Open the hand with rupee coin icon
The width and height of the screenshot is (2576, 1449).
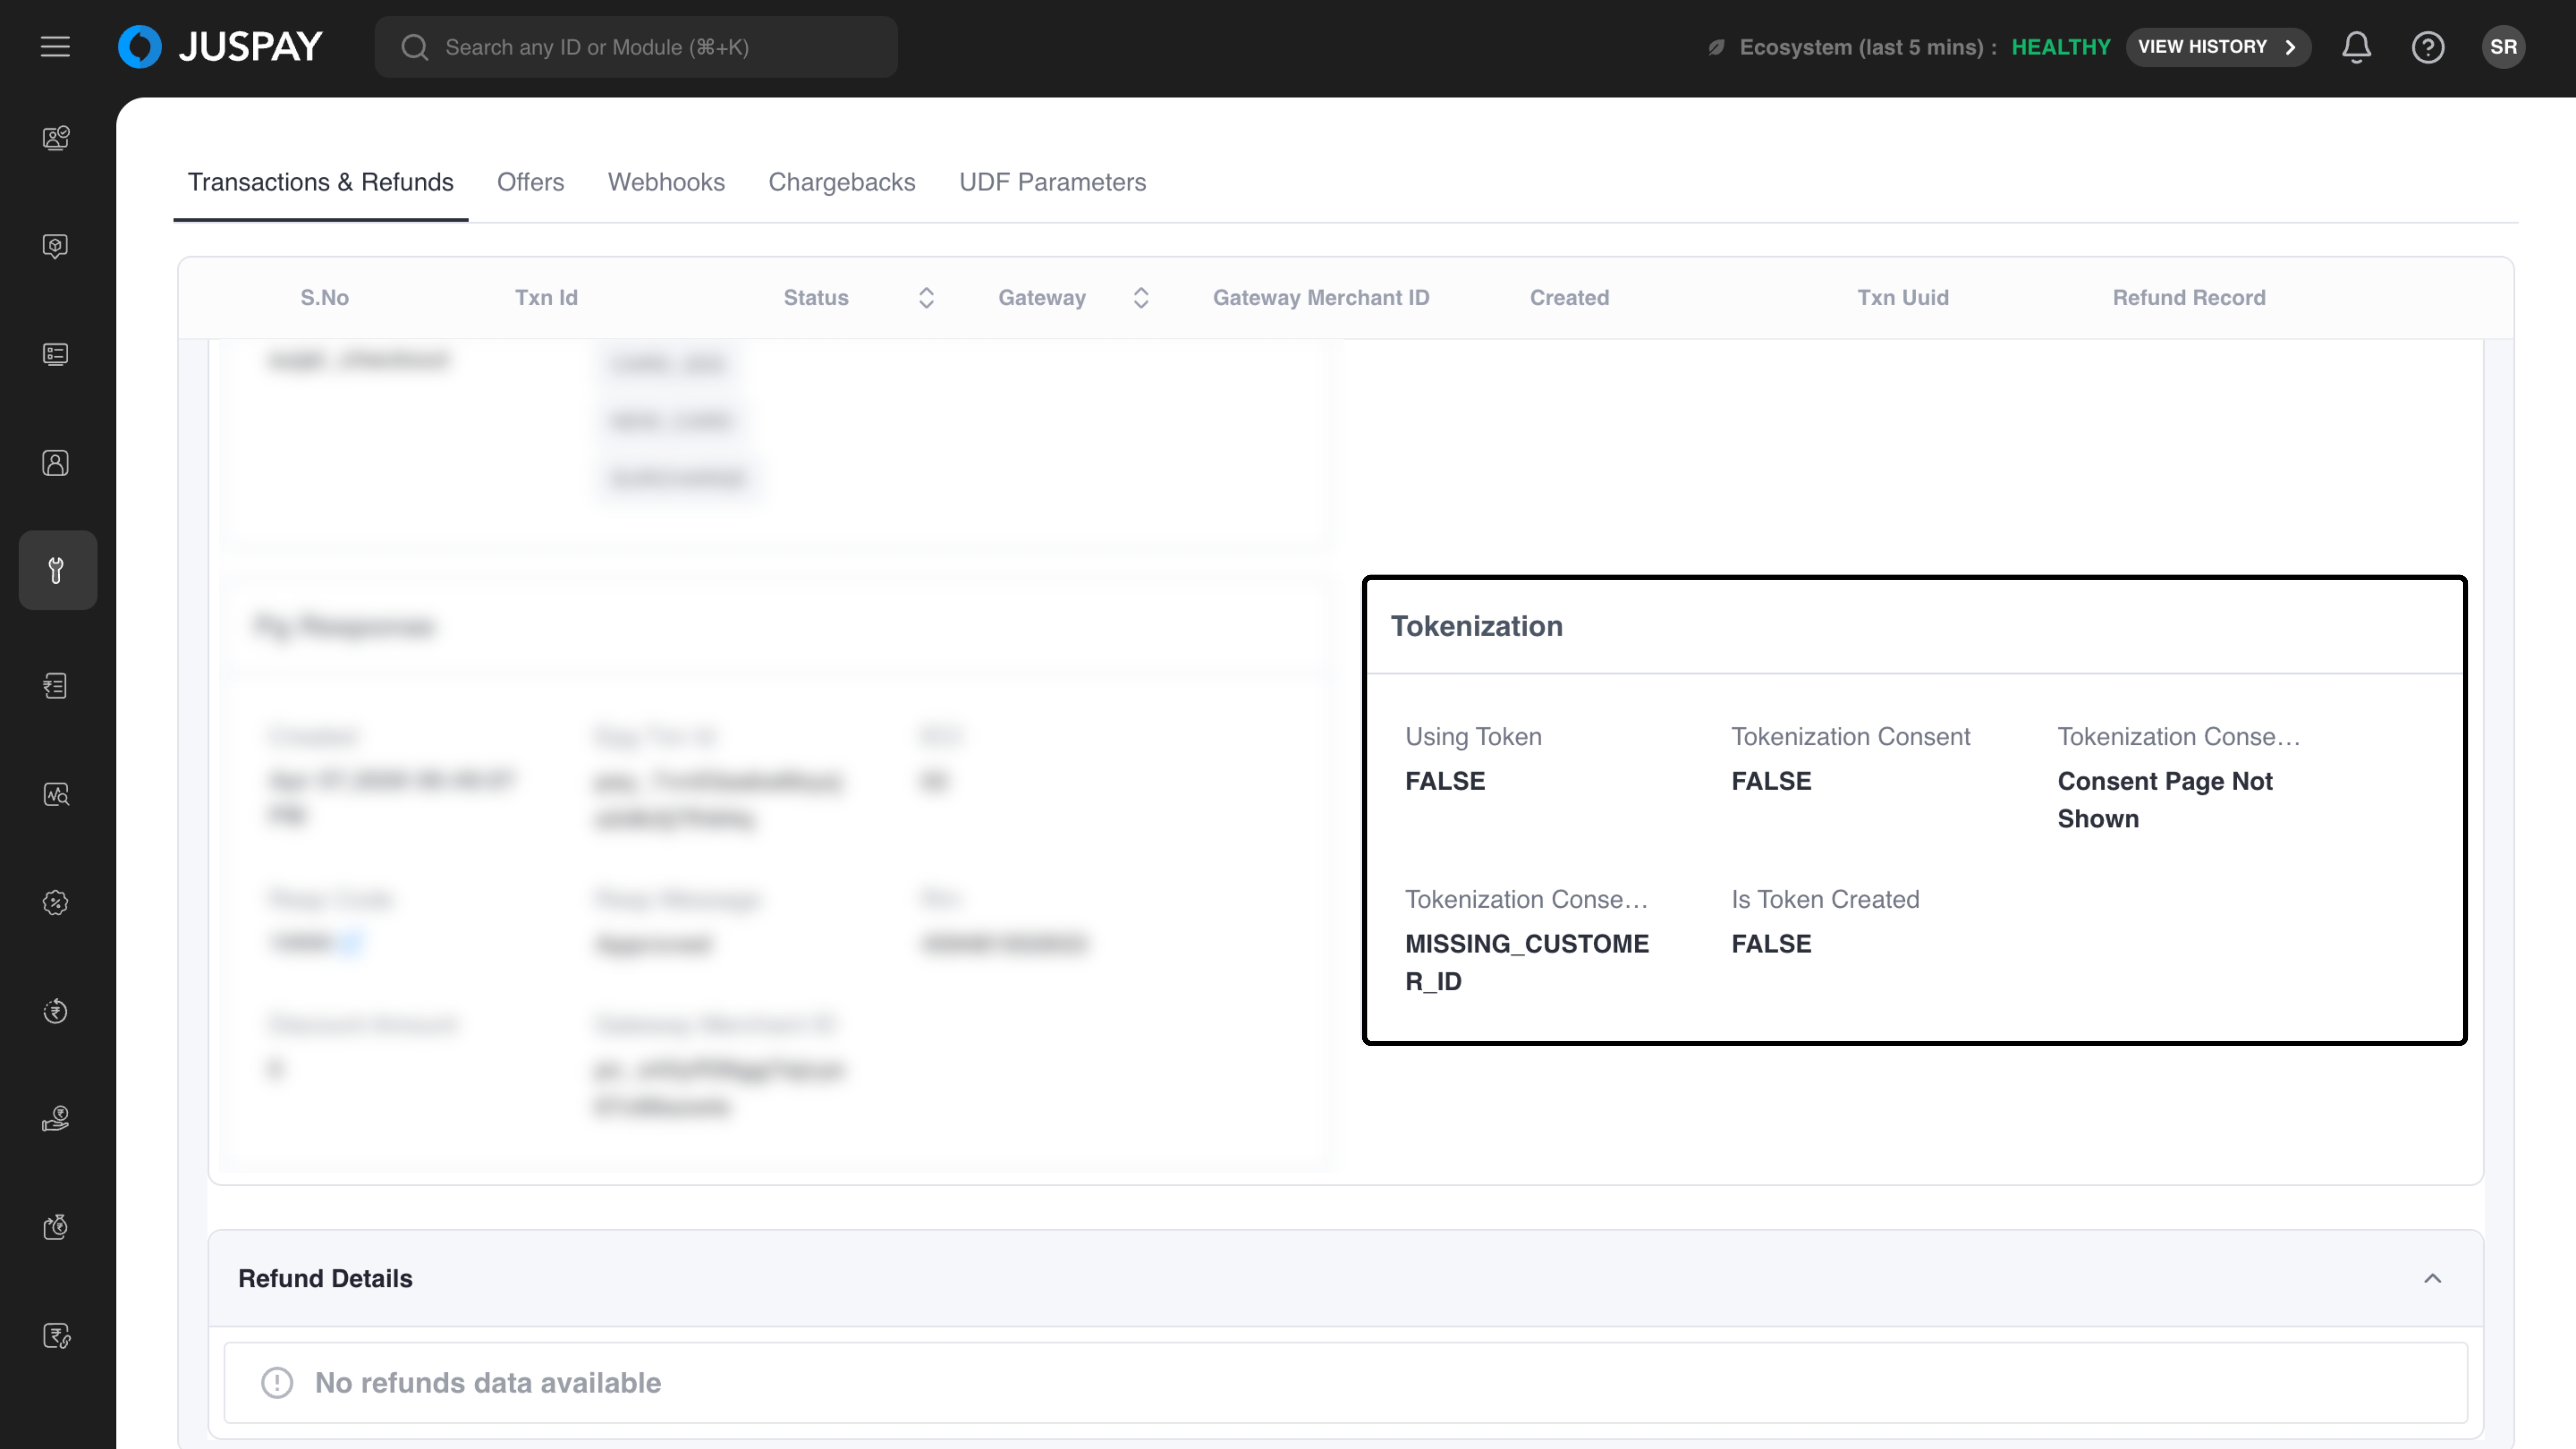[56, 1119]
